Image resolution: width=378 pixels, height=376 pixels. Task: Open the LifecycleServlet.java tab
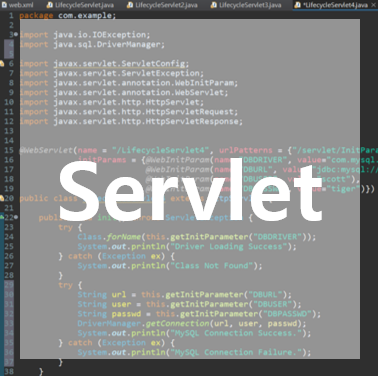click(80, 5)
